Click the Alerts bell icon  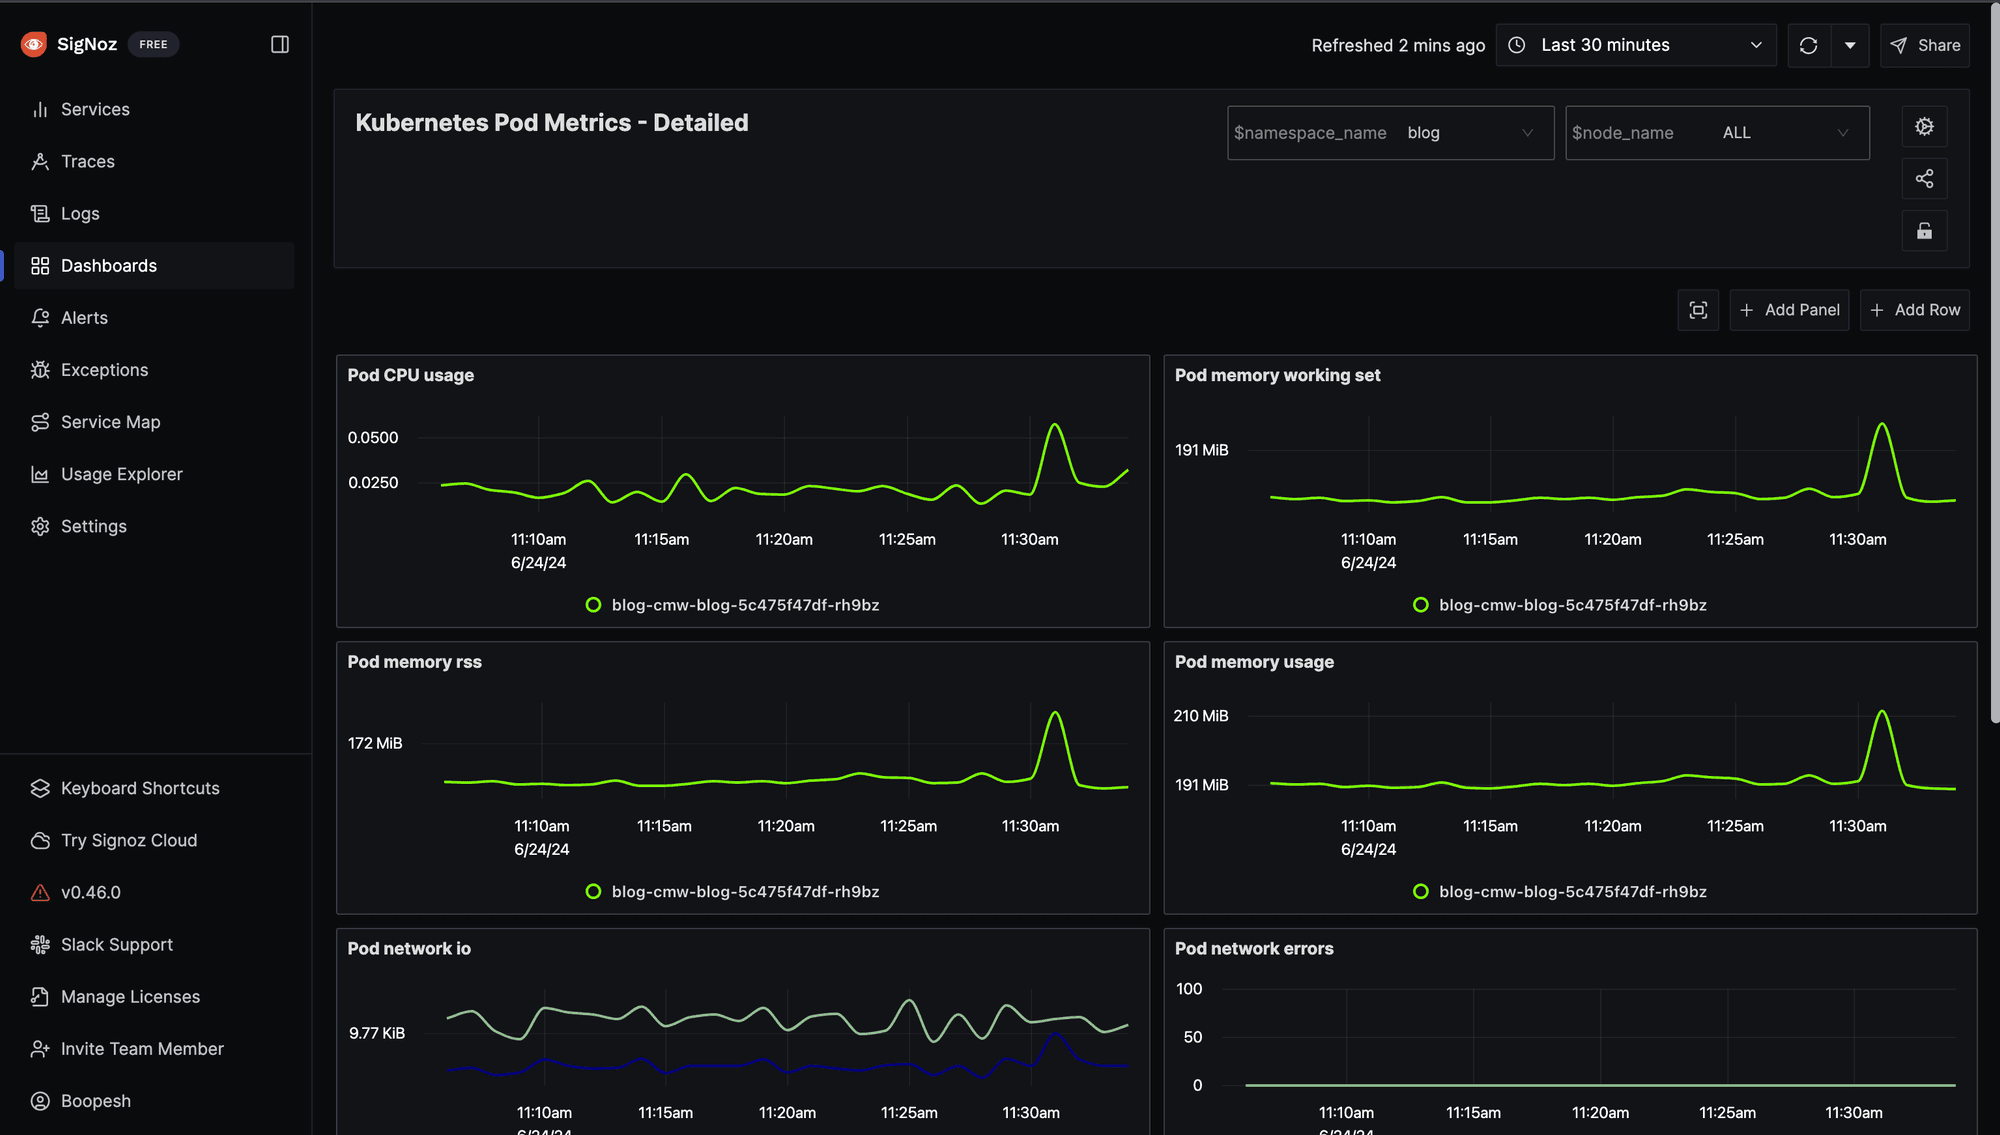click(x=40, y=317)
